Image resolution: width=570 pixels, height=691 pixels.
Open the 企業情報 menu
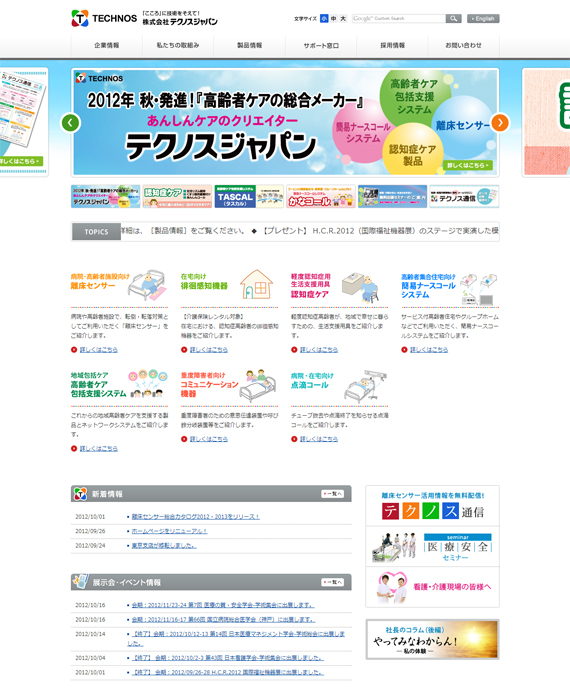click(x=106, y=45)
